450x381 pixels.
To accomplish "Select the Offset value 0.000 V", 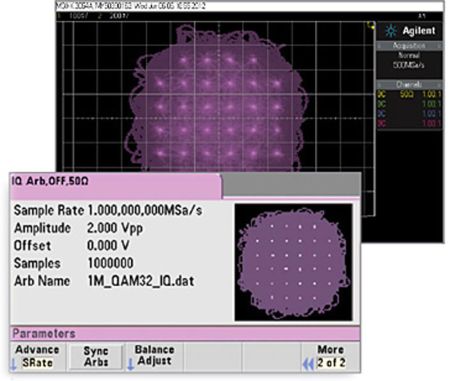I will [108, 246].
